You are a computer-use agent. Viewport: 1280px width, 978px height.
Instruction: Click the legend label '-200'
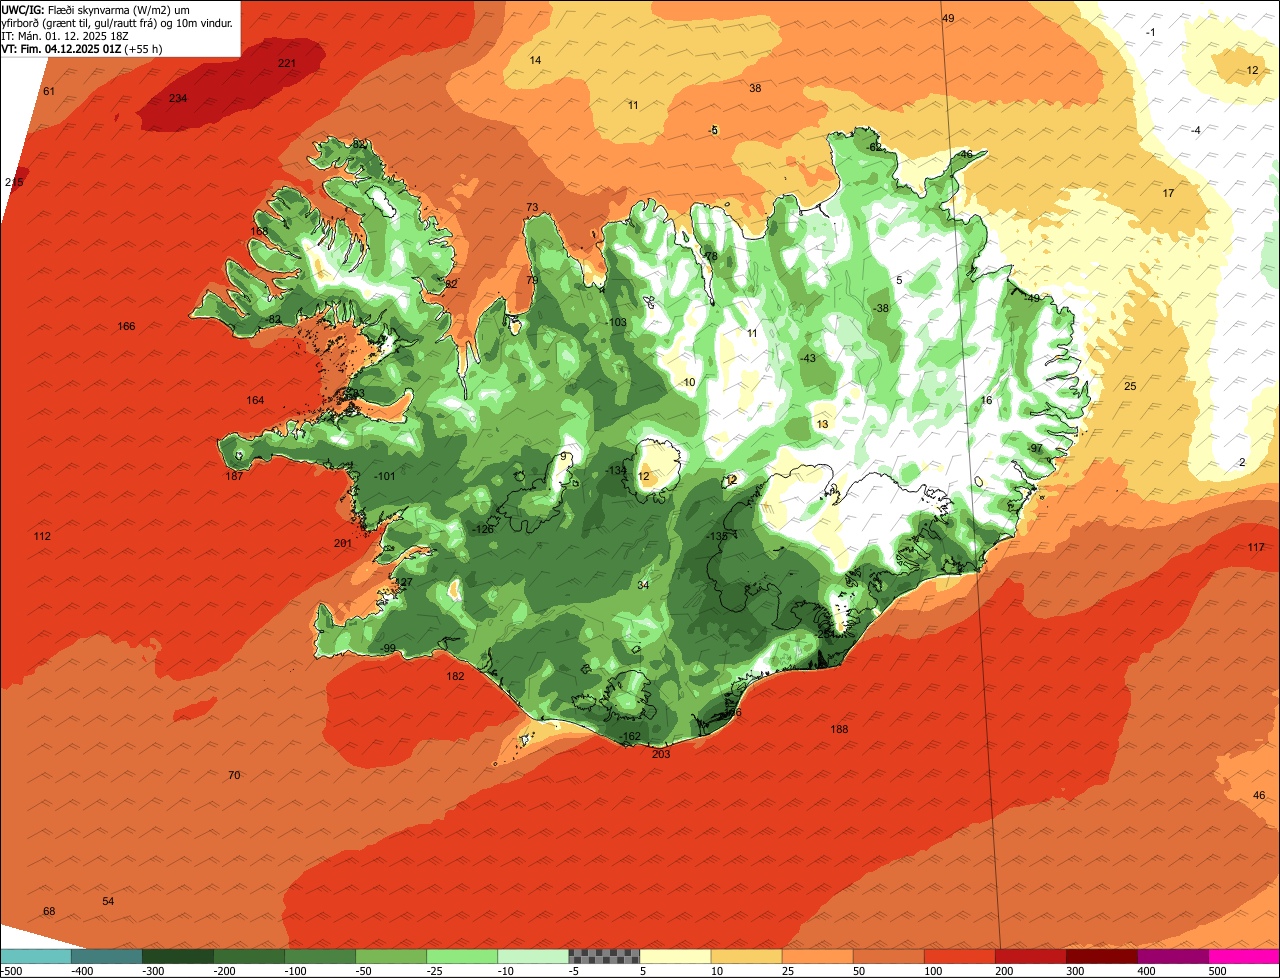point(225,971)
